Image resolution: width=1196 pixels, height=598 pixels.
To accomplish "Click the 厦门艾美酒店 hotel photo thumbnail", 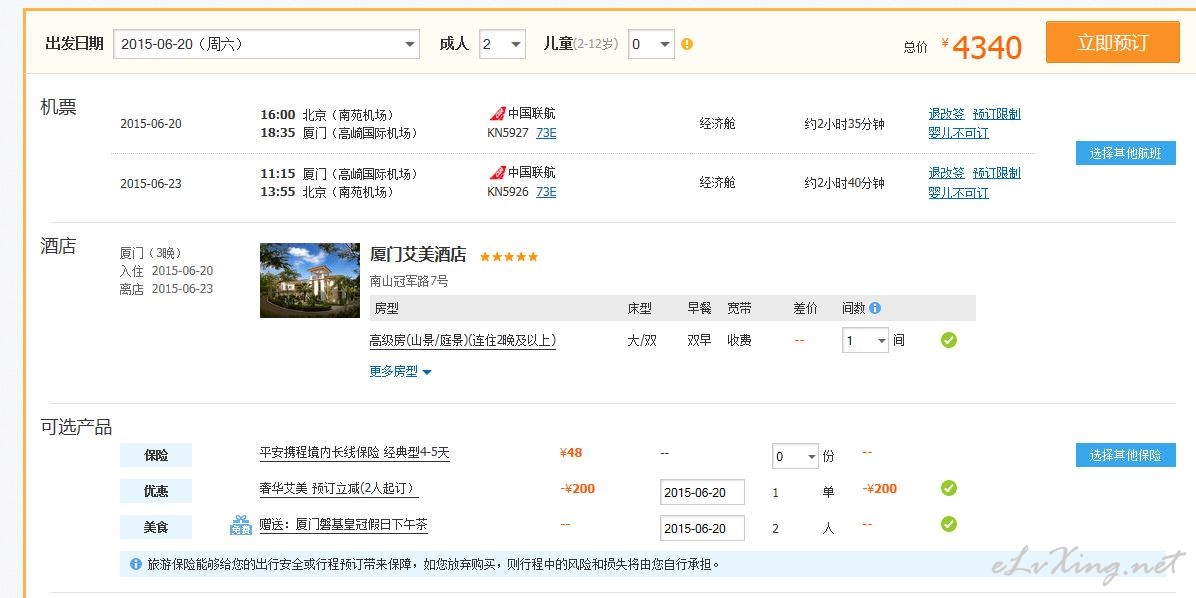I will 310,280.
